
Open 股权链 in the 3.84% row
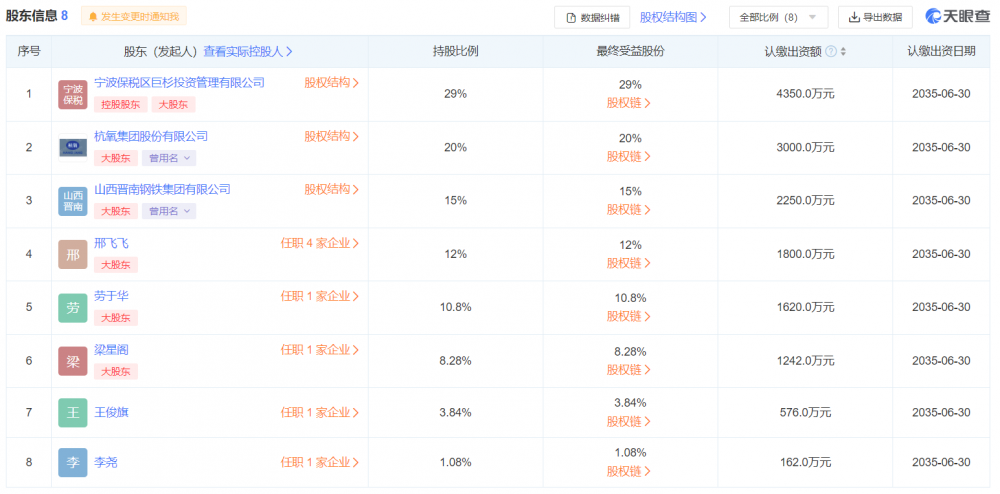point(629,421)
